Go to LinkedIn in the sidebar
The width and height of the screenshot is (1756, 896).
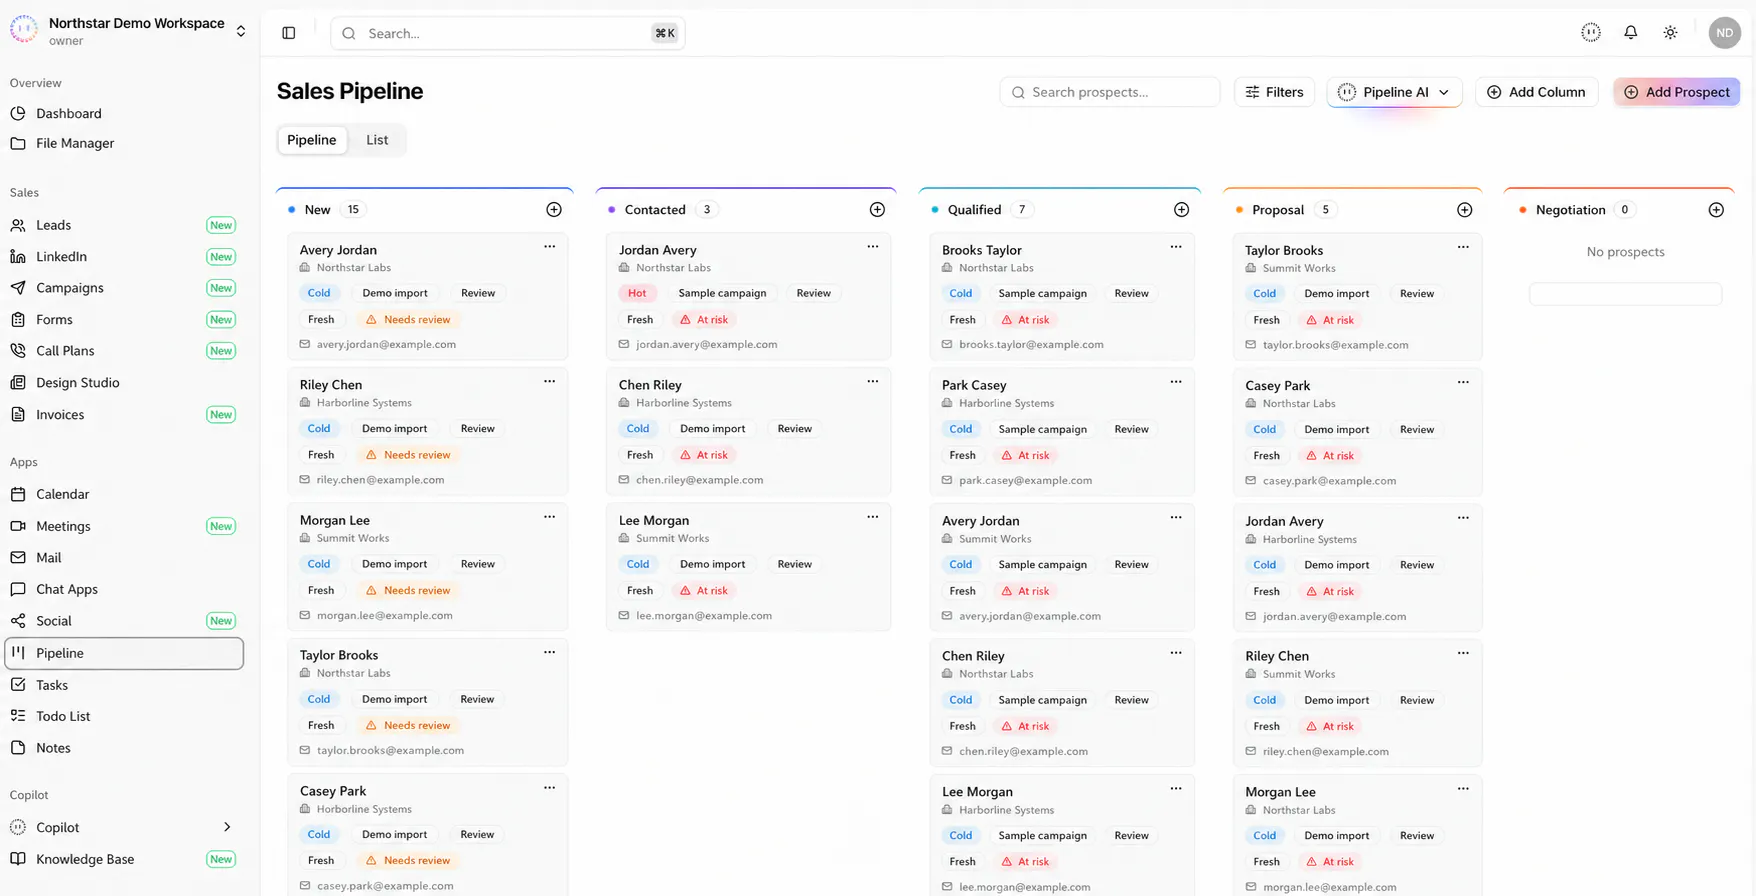124,257
